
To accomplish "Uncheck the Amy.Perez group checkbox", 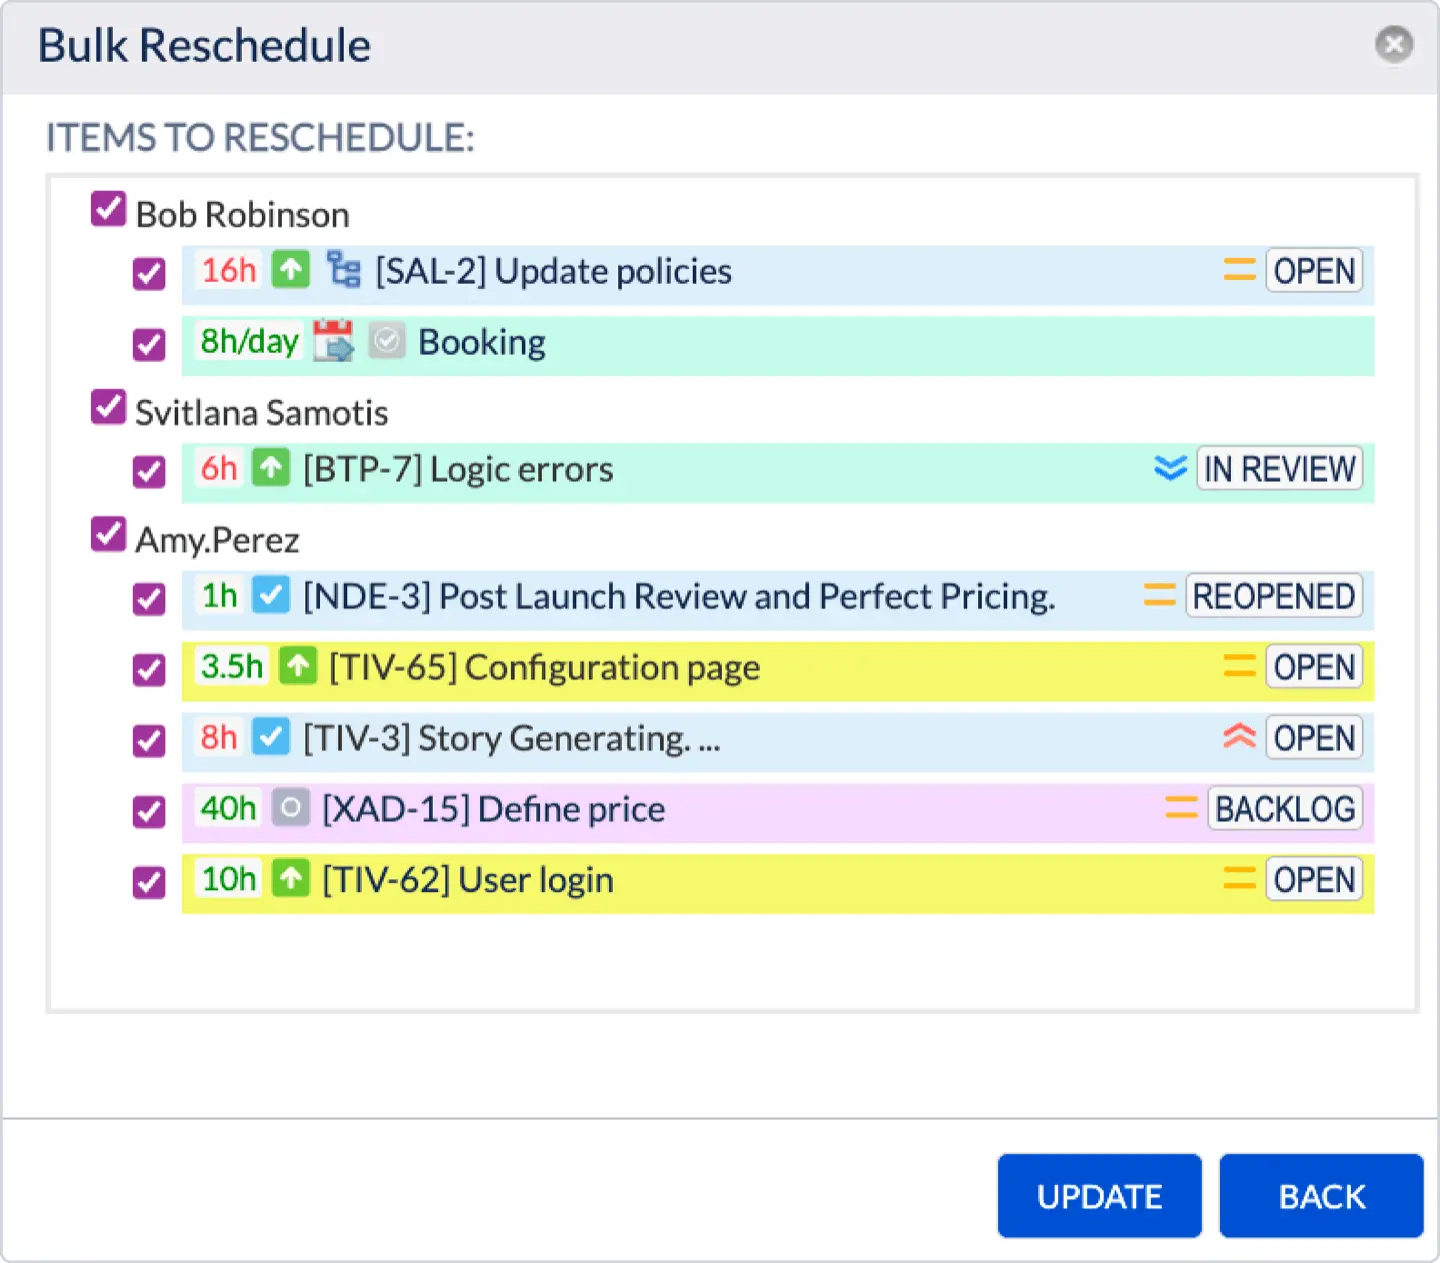I will [107, 535].
